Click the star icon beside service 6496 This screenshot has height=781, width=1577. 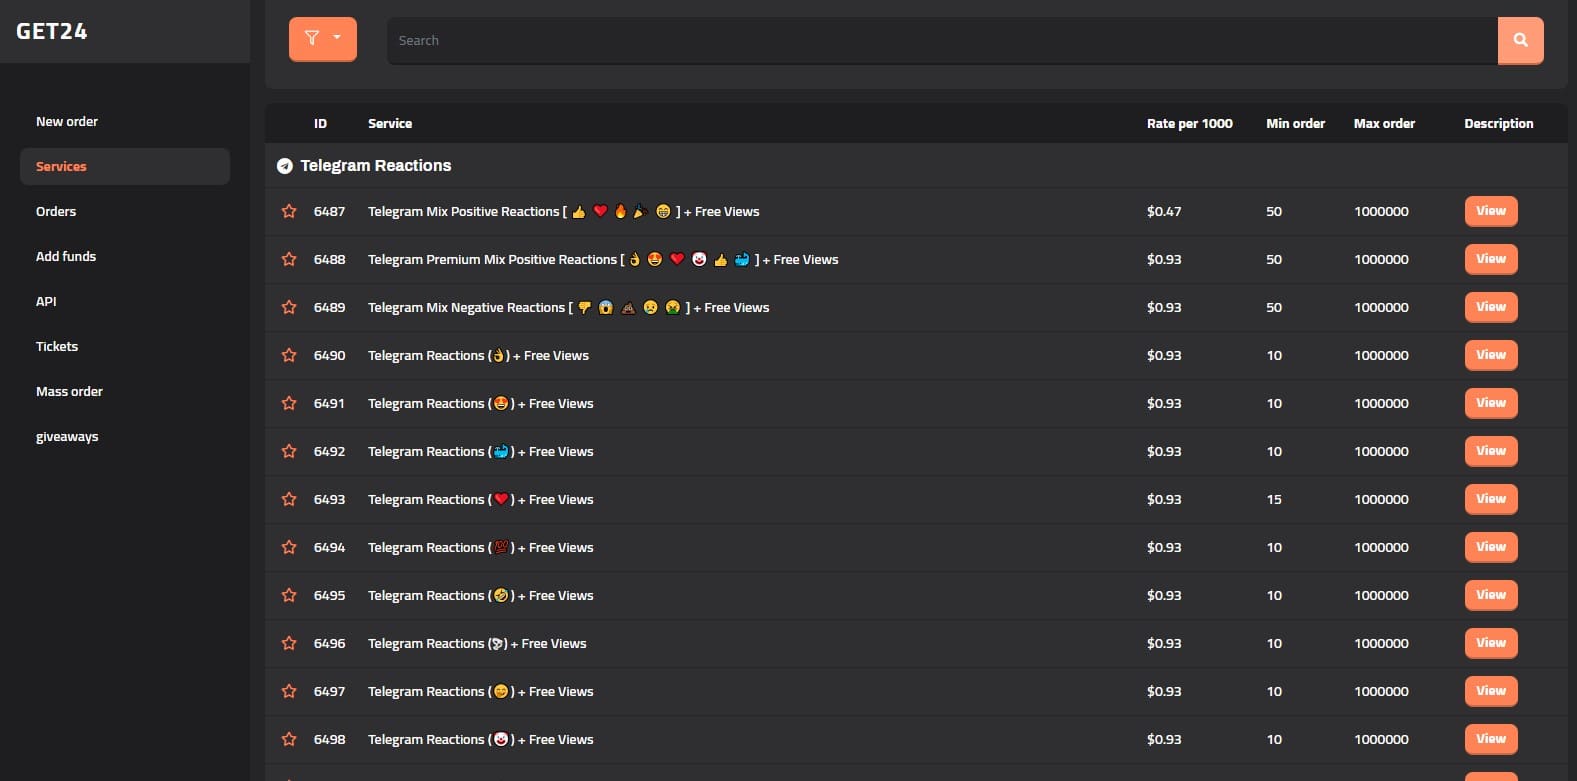[x=289, y=644]
